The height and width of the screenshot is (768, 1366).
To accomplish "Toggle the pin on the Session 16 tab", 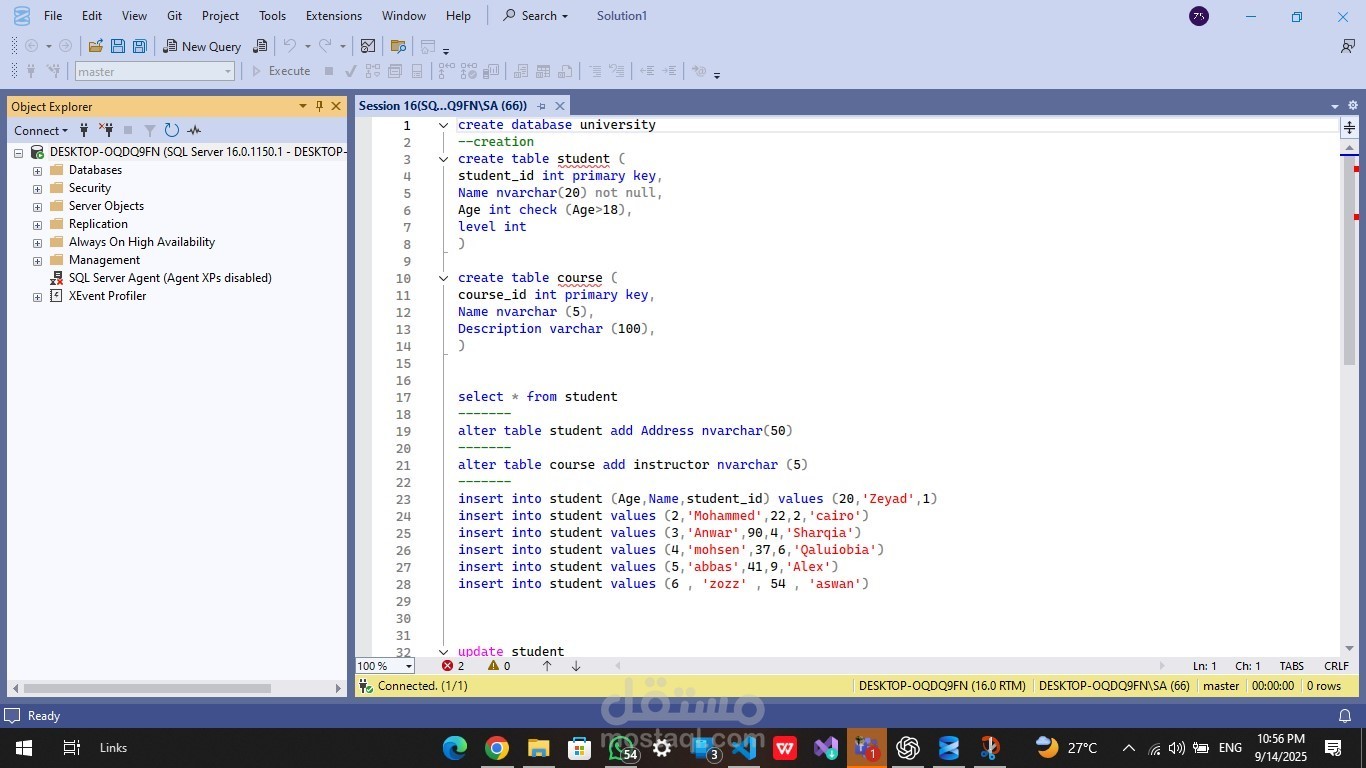I will (x=542, y=106).
